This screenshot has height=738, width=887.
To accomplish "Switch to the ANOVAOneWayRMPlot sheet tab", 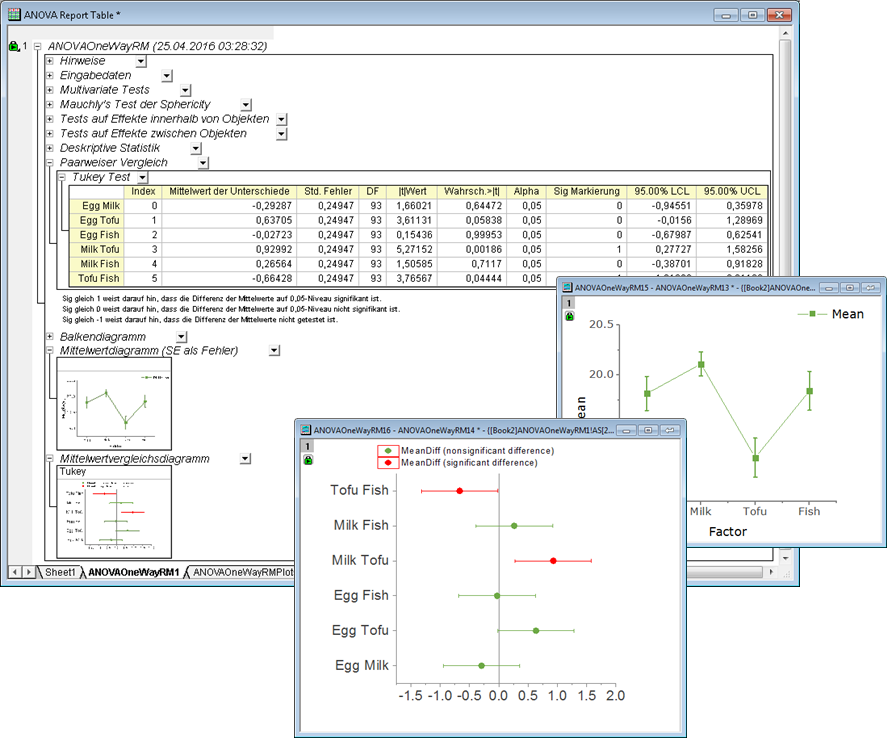I will click(242, 572).
